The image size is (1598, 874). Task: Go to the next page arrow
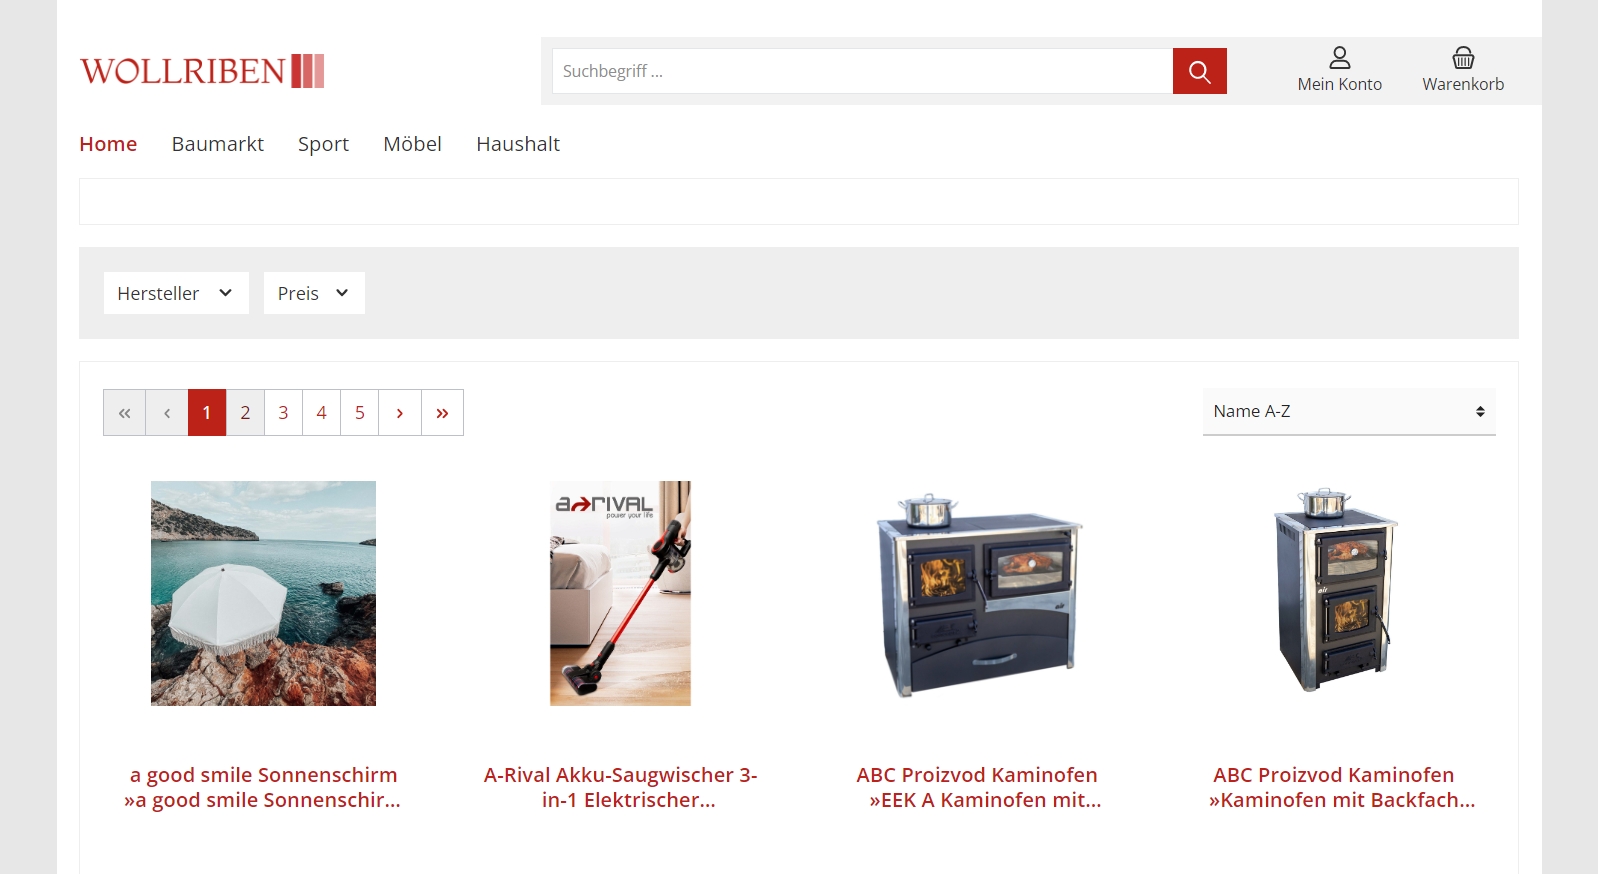click(x=400, y=412)
